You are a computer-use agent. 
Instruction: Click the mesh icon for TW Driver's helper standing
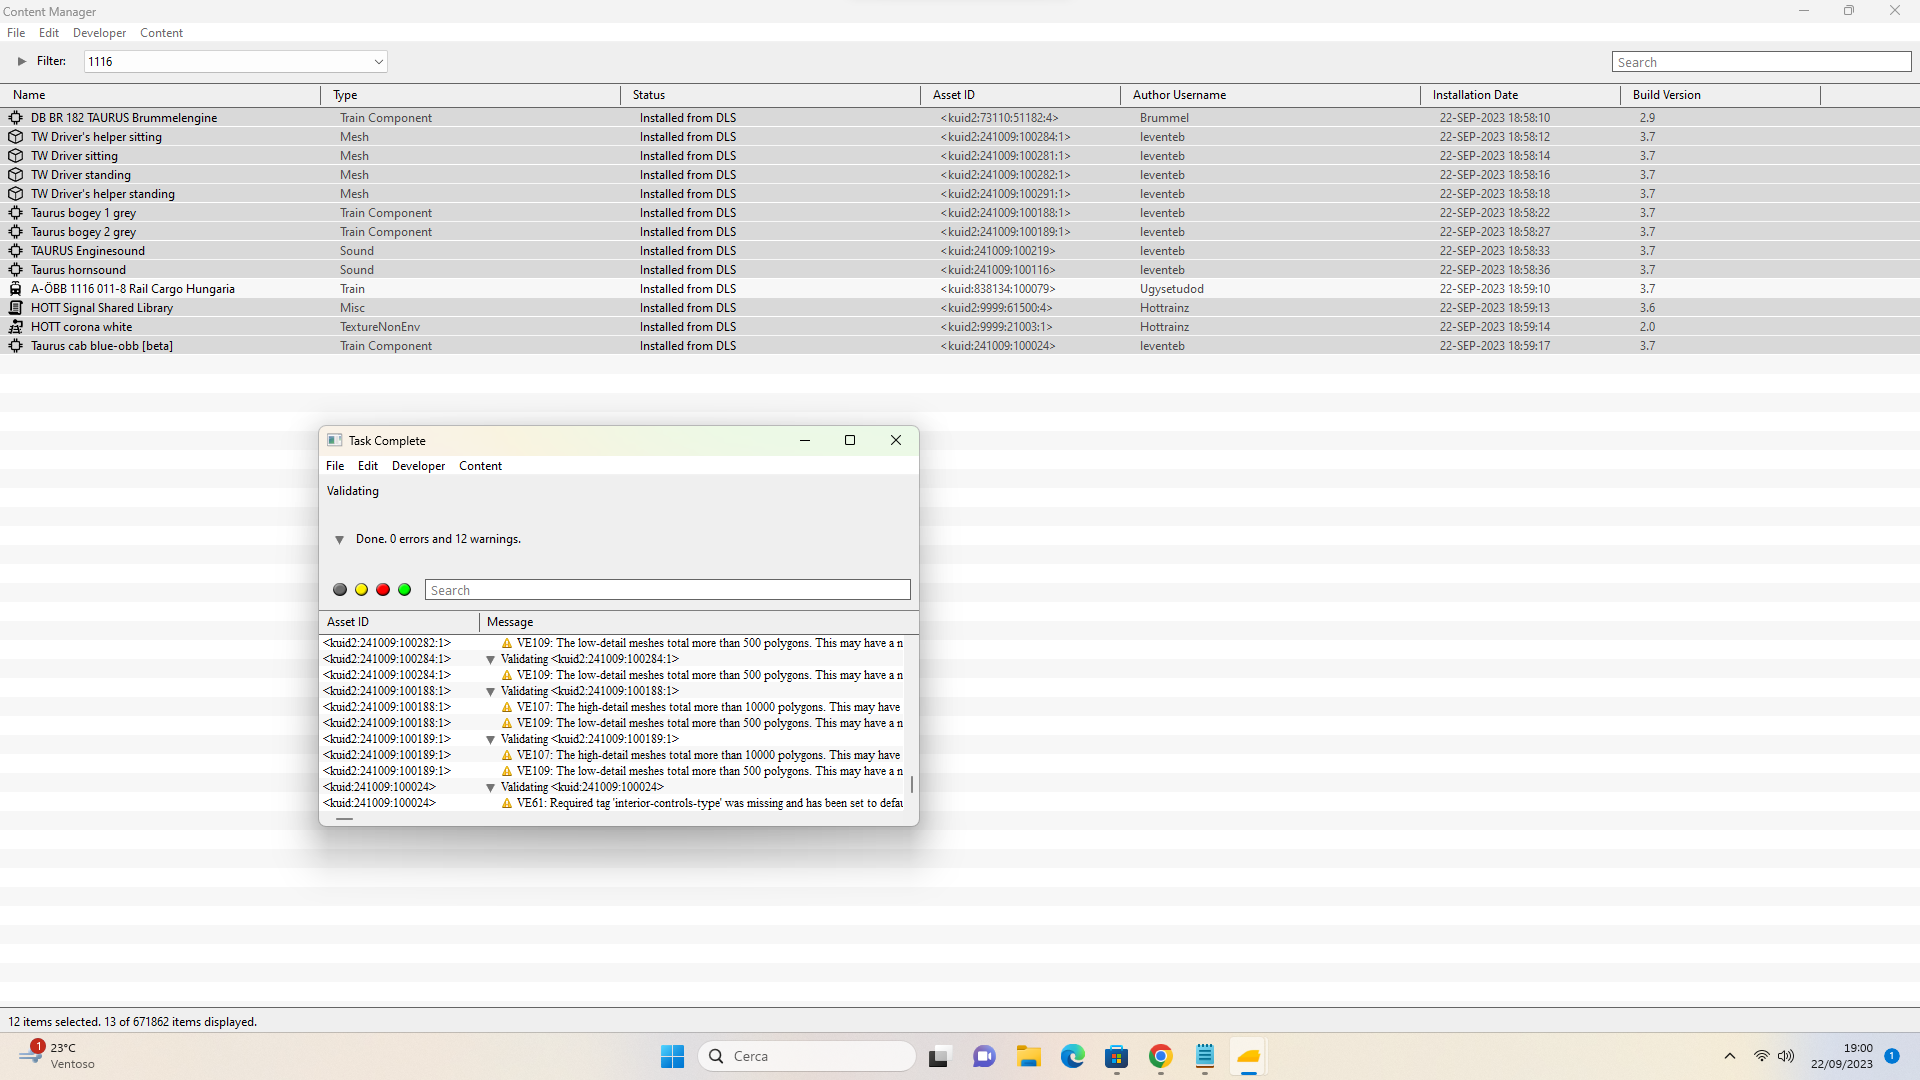(16, 194)
